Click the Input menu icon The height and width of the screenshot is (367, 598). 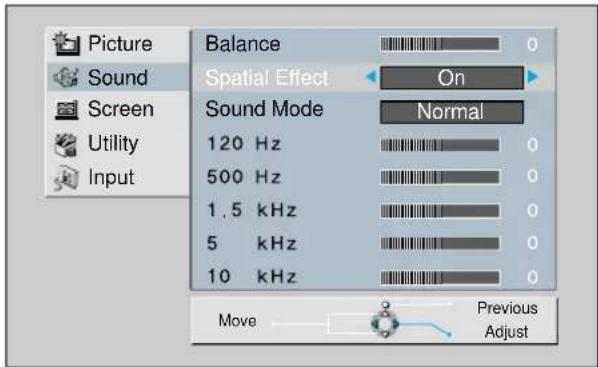[66, 178]
